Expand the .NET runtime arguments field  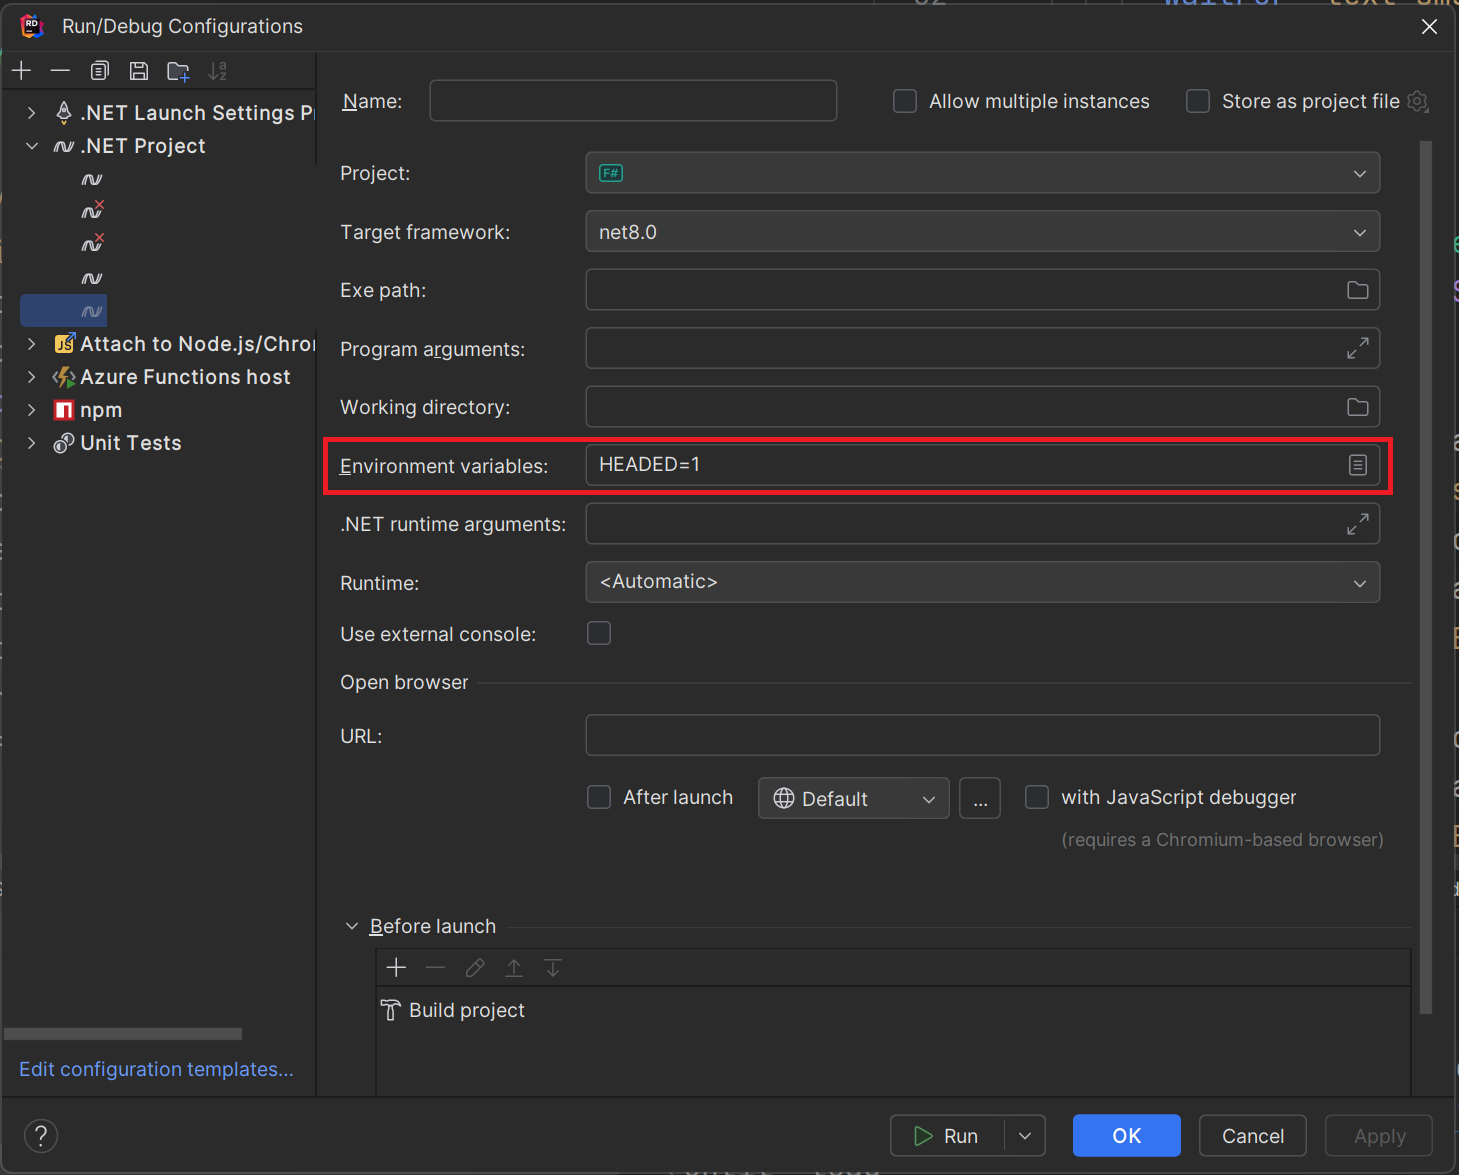[1357, 524]
